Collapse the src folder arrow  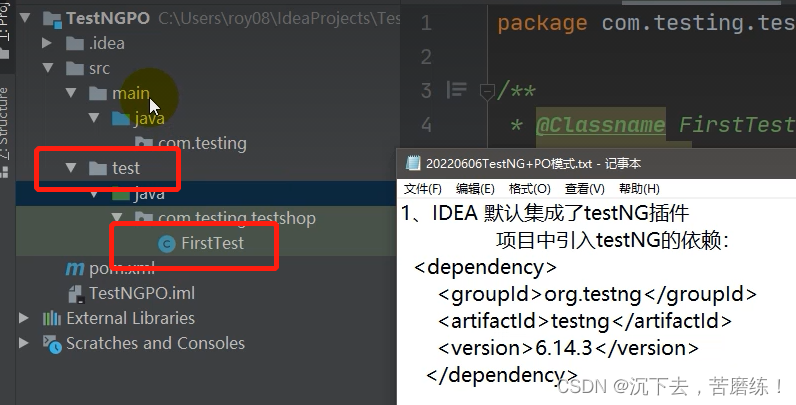pos(48,68)
